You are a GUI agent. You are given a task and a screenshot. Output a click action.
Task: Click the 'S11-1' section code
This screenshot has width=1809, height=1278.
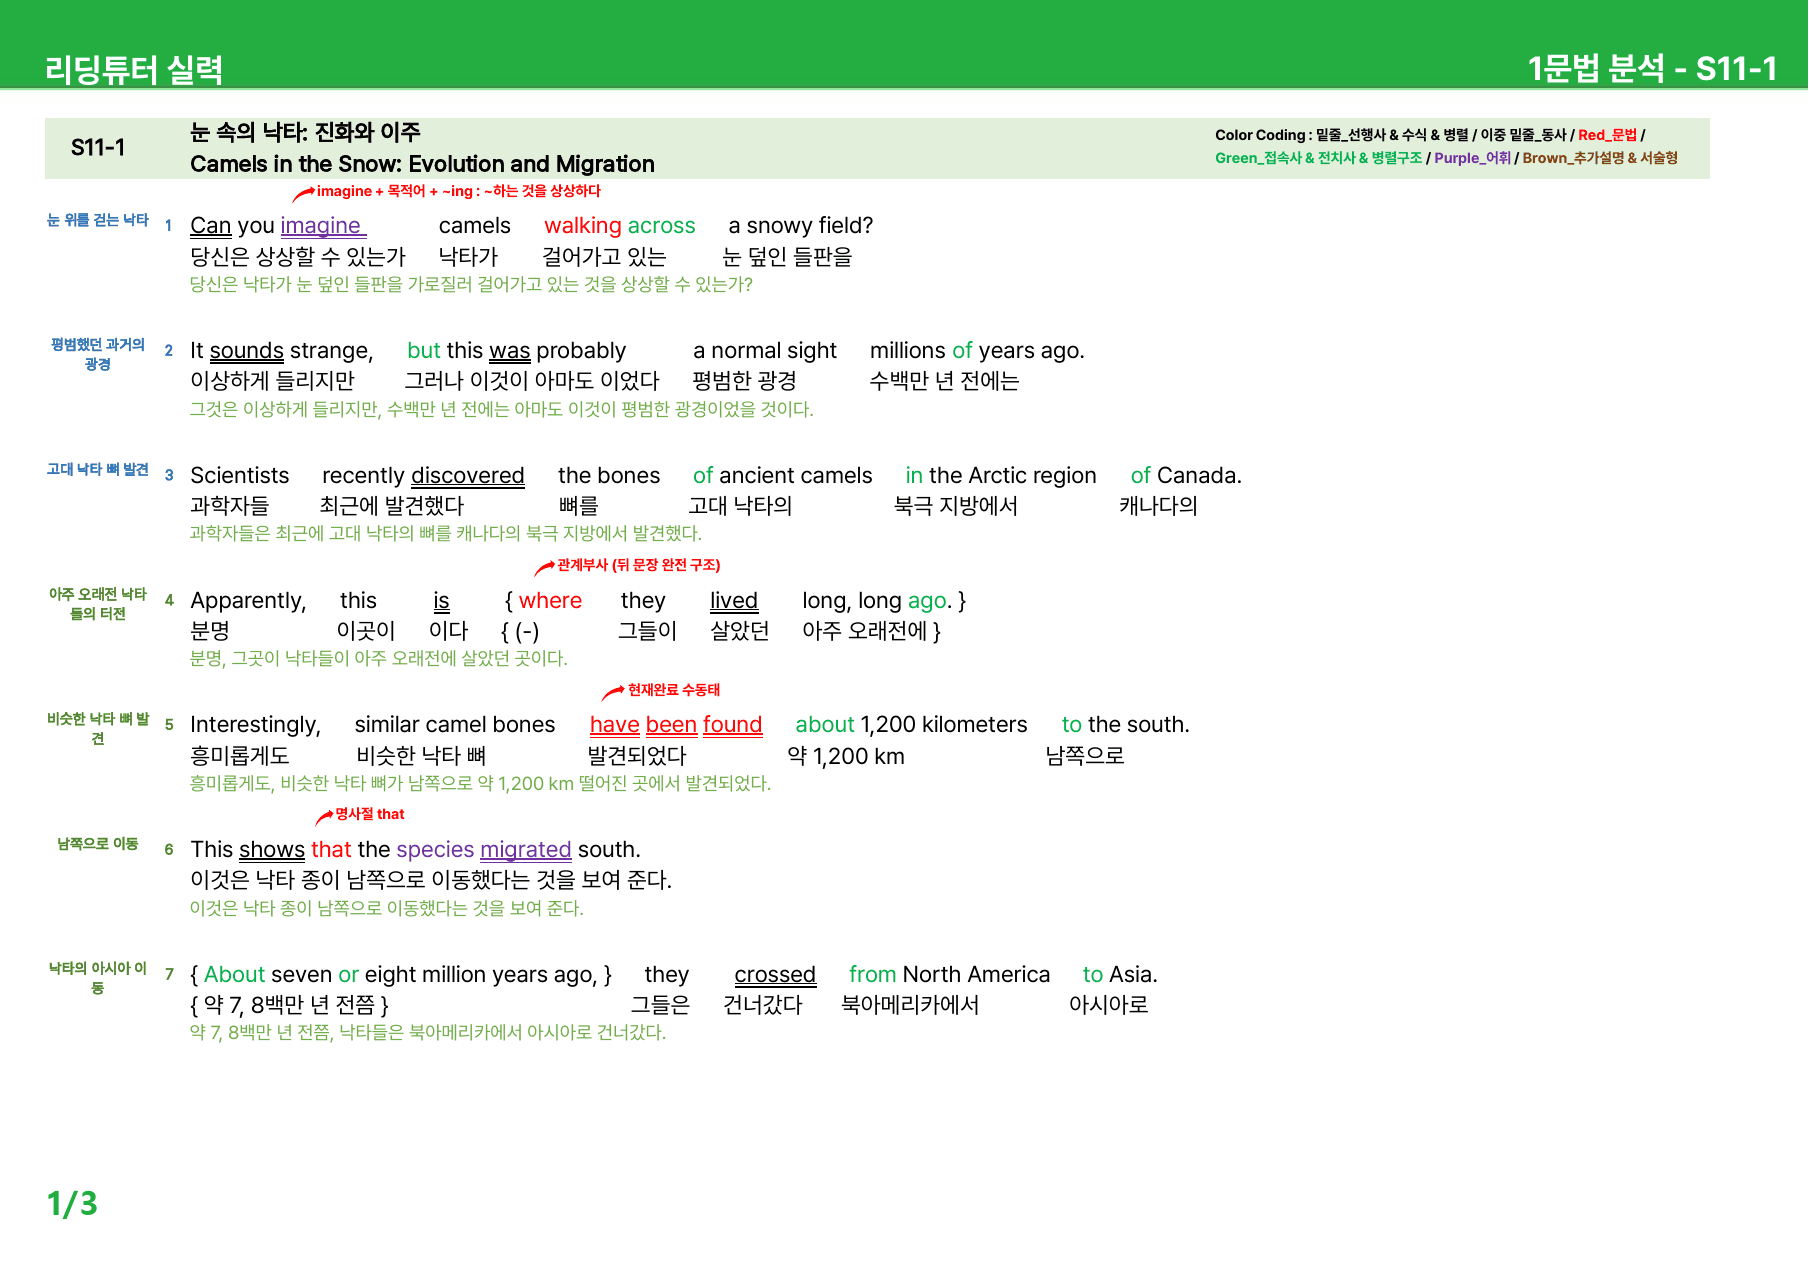98,148
